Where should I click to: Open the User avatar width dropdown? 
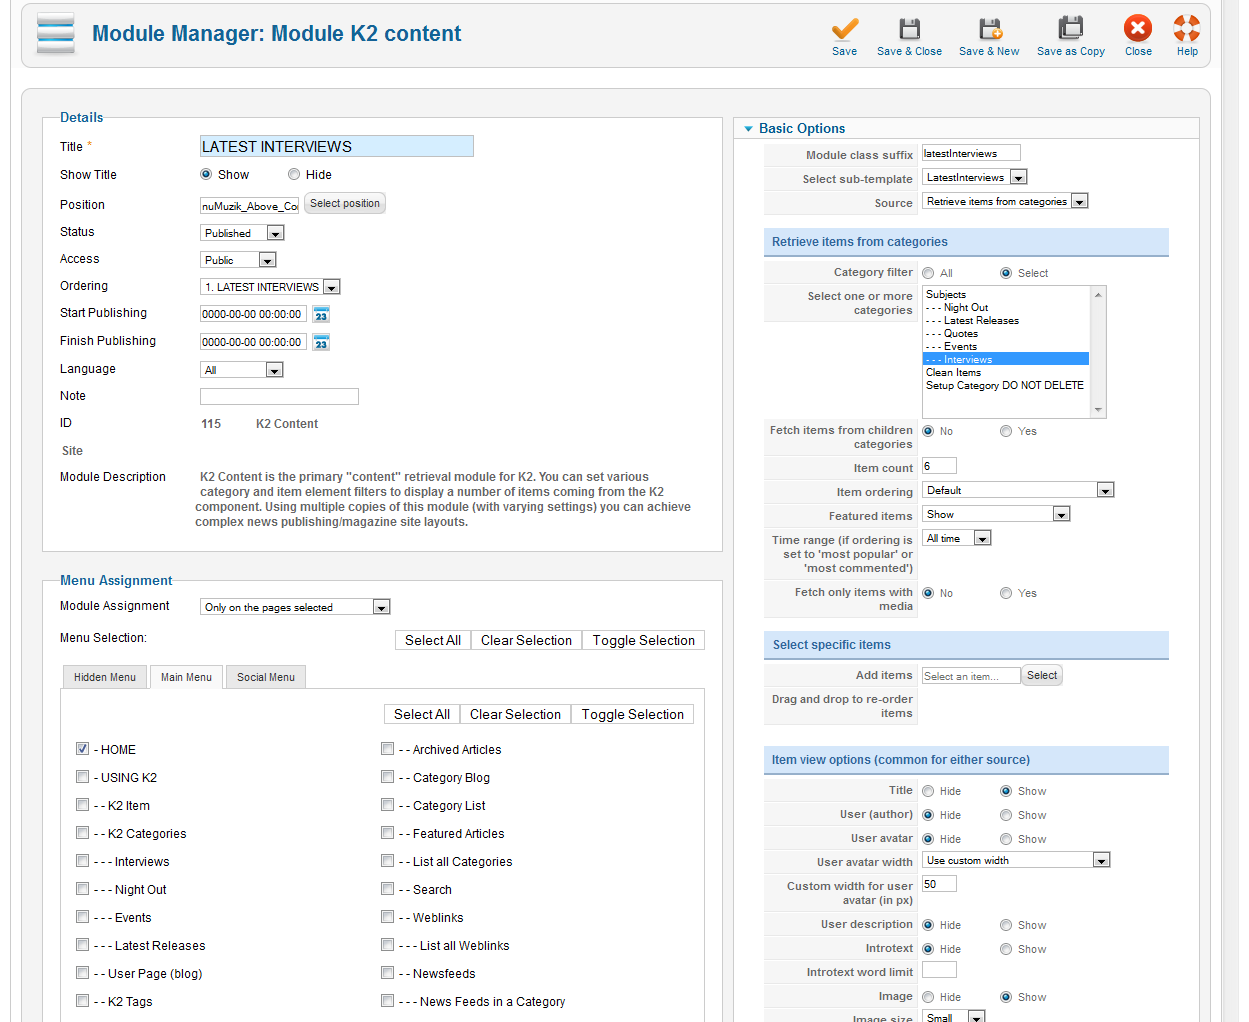(1016, 860)
